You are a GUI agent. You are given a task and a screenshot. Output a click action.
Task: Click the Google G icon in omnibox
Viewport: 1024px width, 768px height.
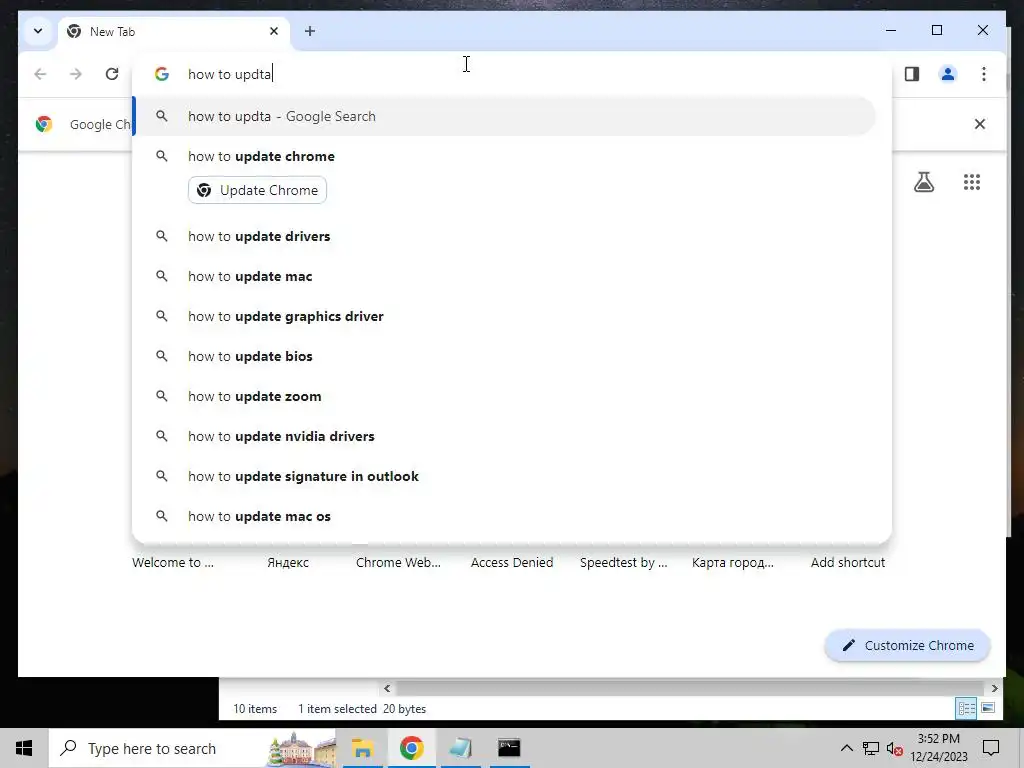[161, 74]
